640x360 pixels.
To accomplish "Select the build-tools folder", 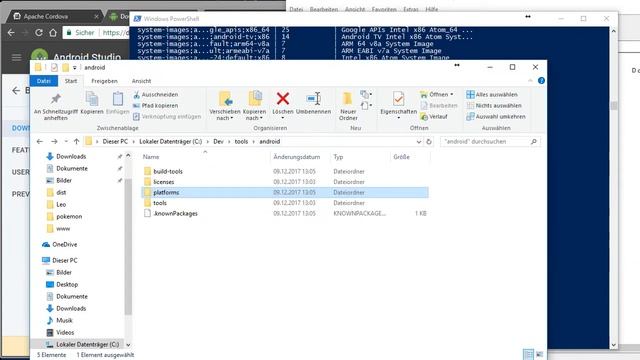I will (285, 171).
